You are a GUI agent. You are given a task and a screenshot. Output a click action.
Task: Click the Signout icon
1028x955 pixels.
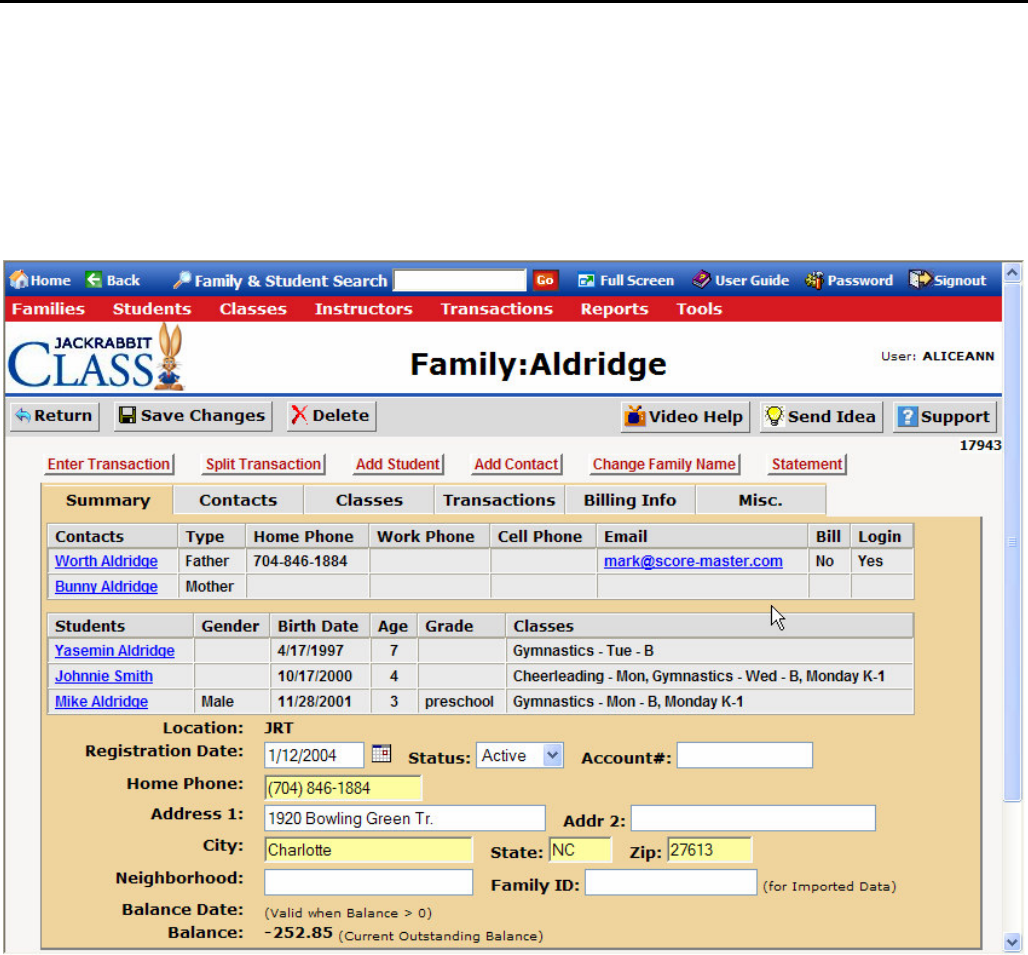[920, 280]
